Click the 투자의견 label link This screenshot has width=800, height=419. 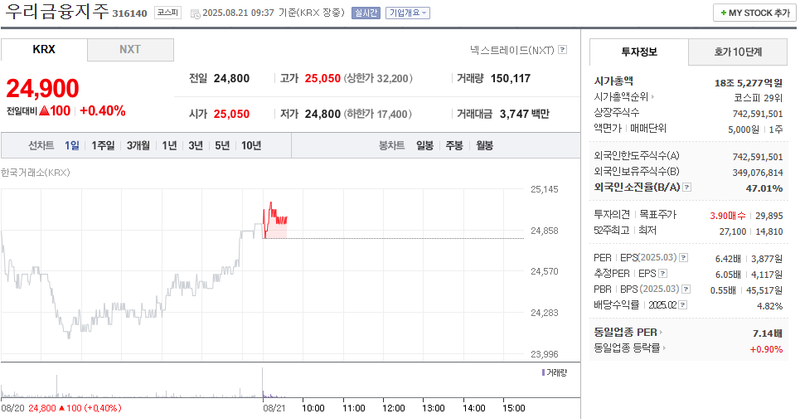coord(612,215)
